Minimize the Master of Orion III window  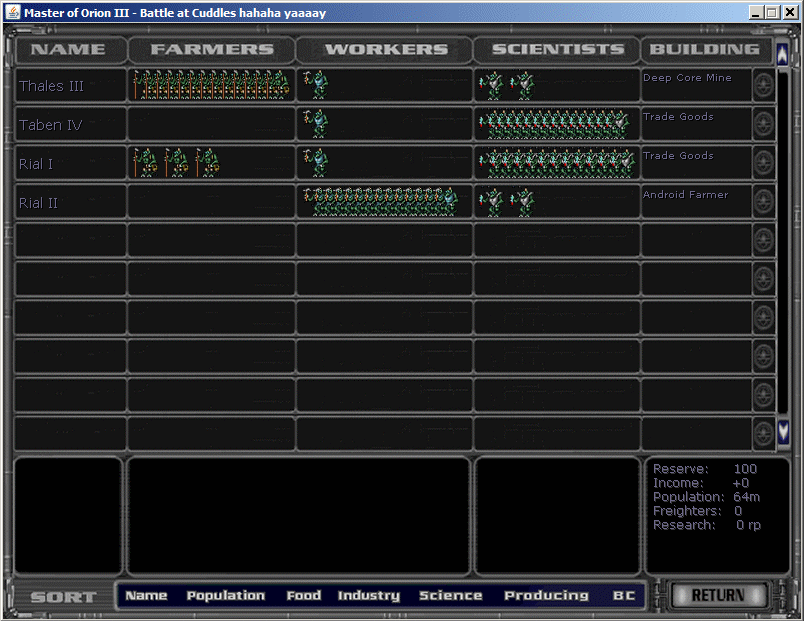pyautogui.click(x=755, y=12)
